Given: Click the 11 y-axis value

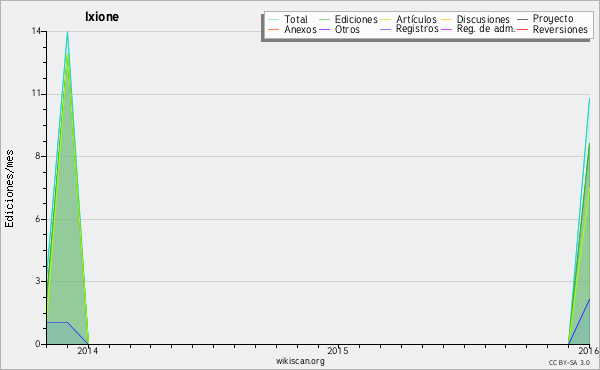Looking at the screenshot, I should tap(36, 93).
